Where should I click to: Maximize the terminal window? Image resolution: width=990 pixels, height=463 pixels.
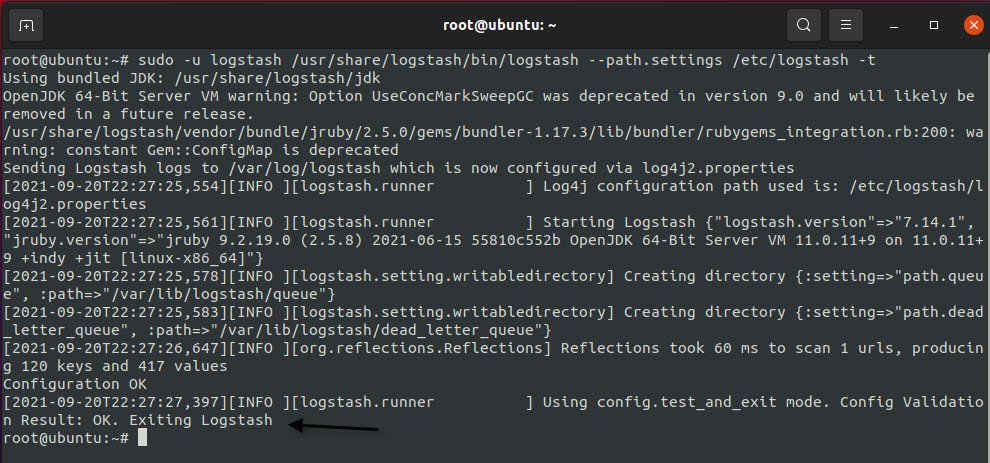(934, 25)
